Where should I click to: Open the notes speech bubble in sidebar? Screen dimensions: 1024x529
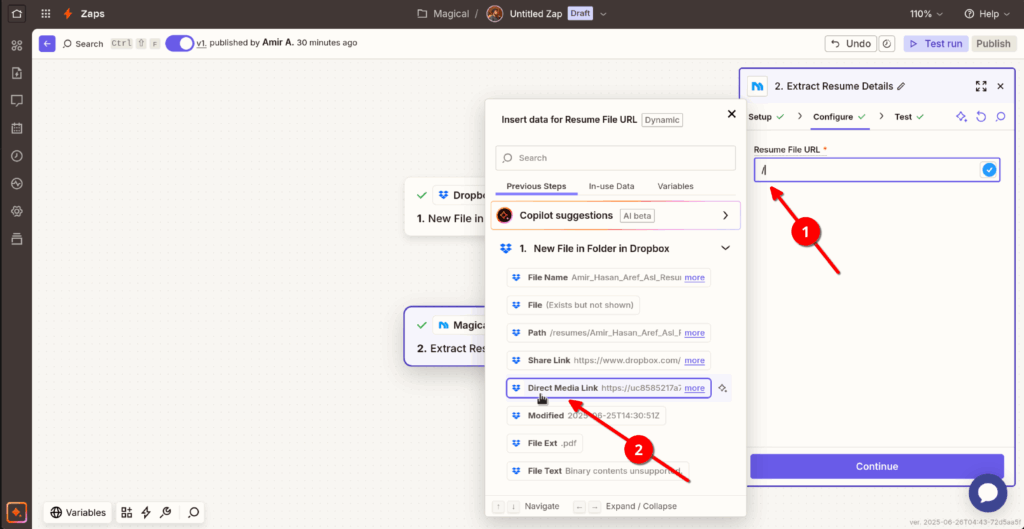click(17, 101)
